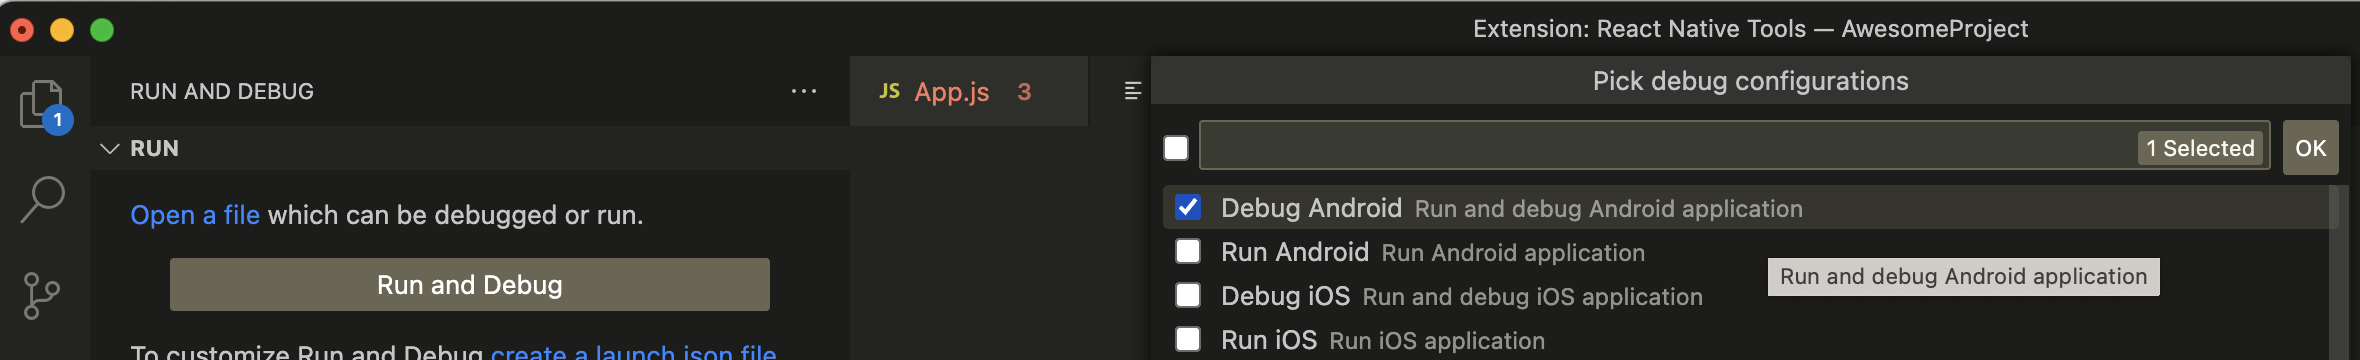Click the macOS yellow minimize window button

click(62, 30)
